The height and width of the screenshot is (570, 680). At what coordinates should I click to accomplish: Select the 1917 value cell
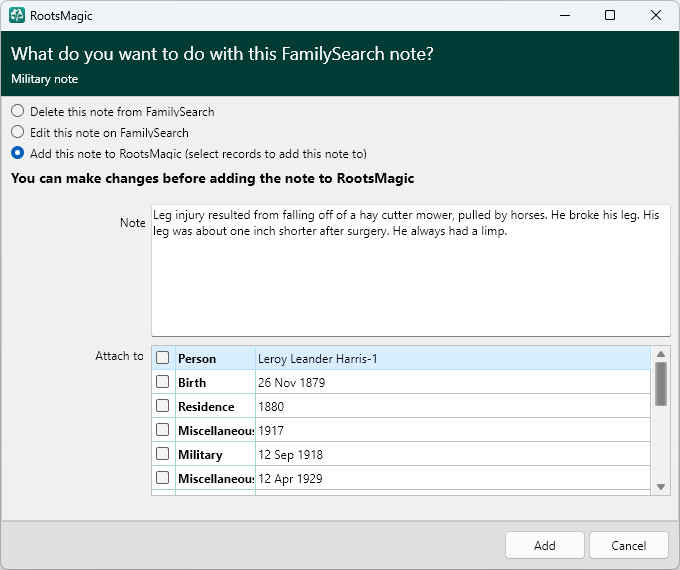(x=453, y=430)
